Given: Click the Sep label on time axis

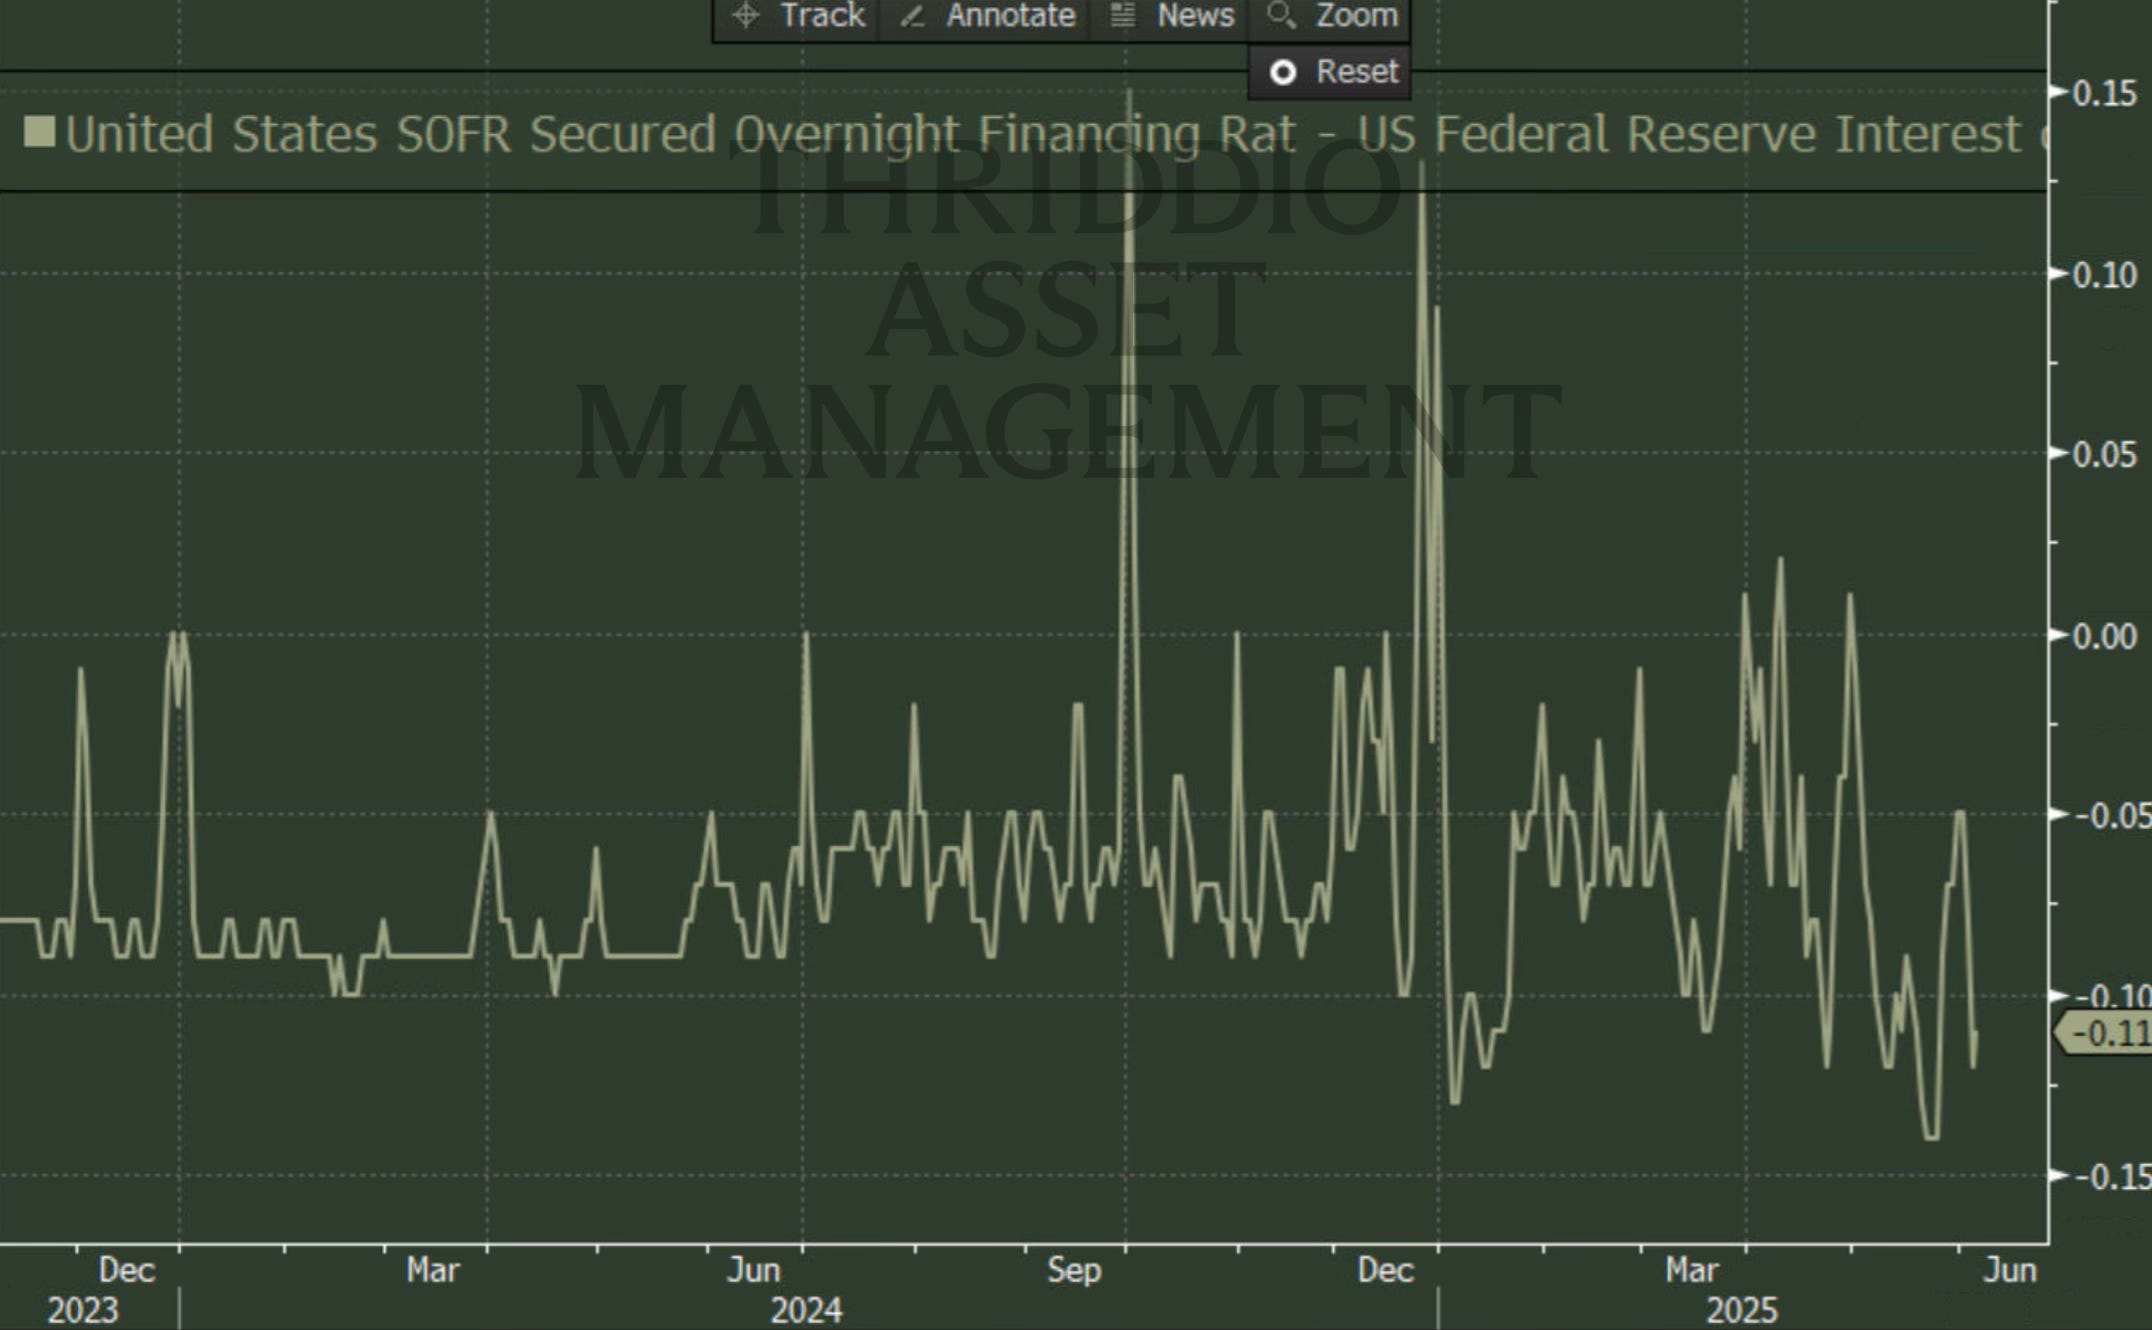Looking at the screenshot, I should point(1074,1270).
